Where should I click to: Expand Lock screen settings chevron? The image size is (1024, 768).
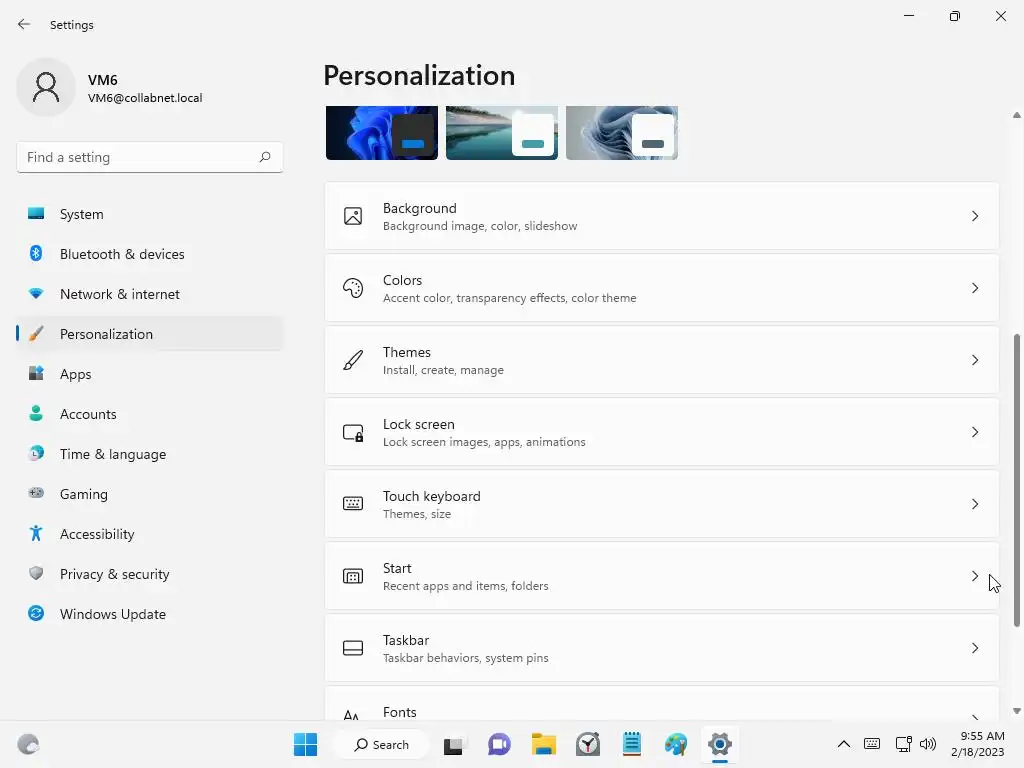pyautogui.click(x=974, y=432)
